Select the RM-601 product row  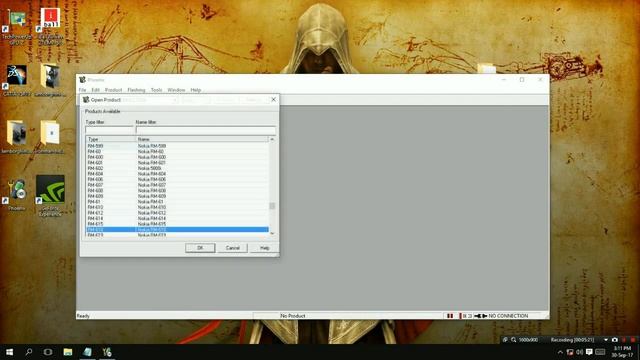pos(177,163)
